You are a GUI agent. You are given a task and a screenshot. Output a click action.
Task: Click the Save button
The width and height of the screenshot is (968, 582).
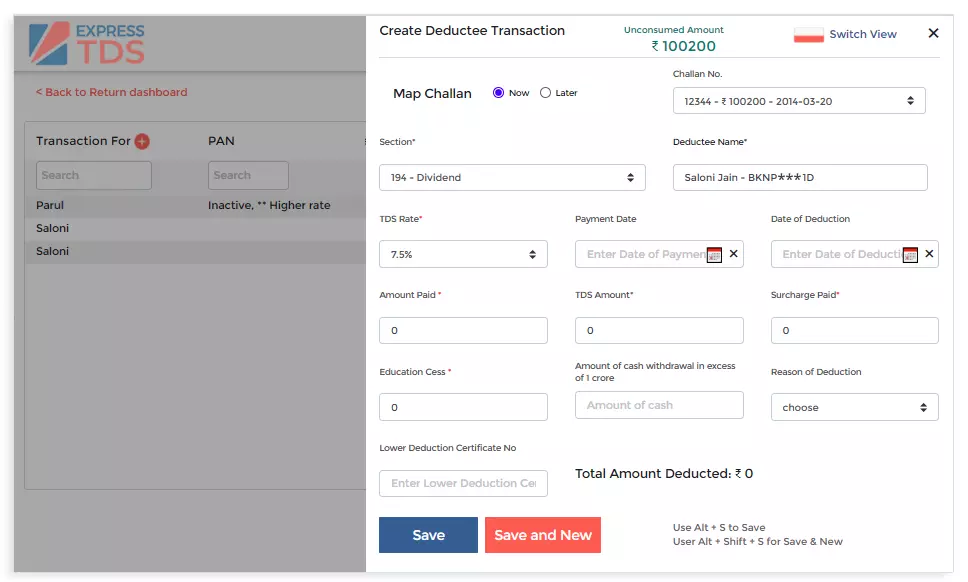(428, 534)
